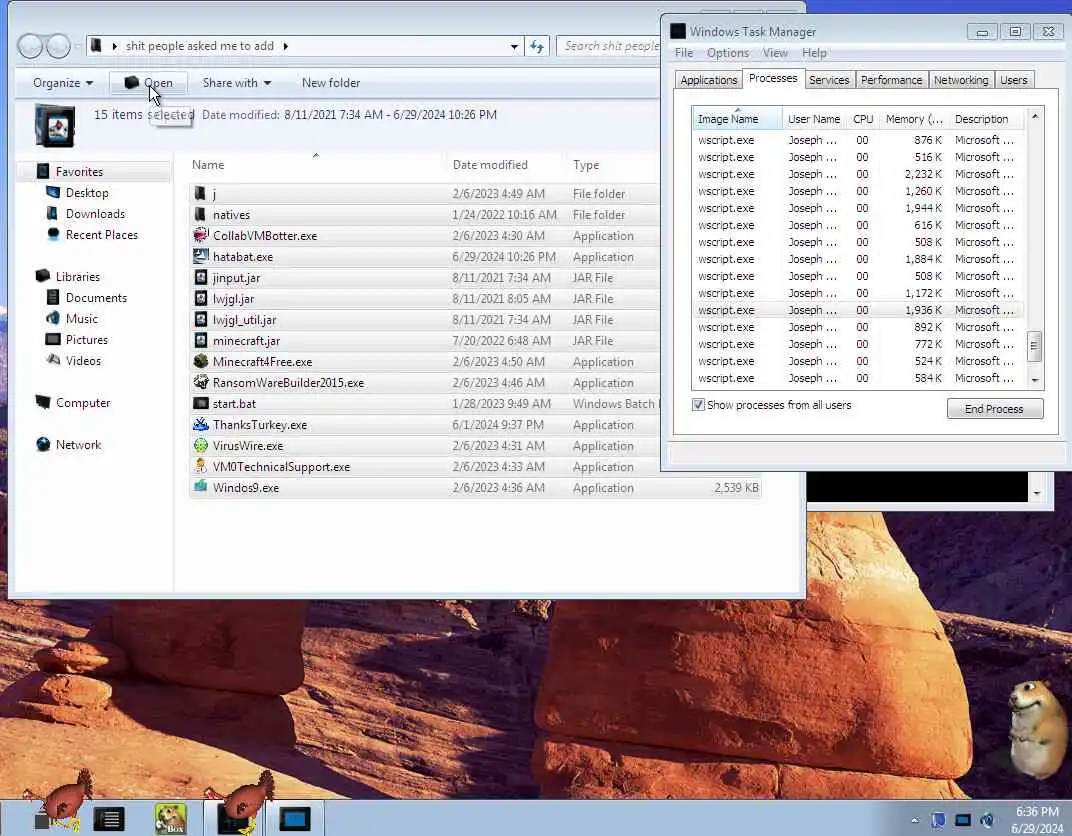Image resolution: width=1072 pixels, height=836 pixels.
Task: Click the New folder button
Action: (331, 83)
